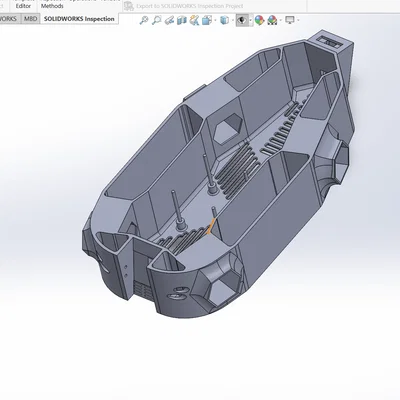
Task: Click the Zoom to Fit icon
Action: pyautogui.click(x=144, y=20)
